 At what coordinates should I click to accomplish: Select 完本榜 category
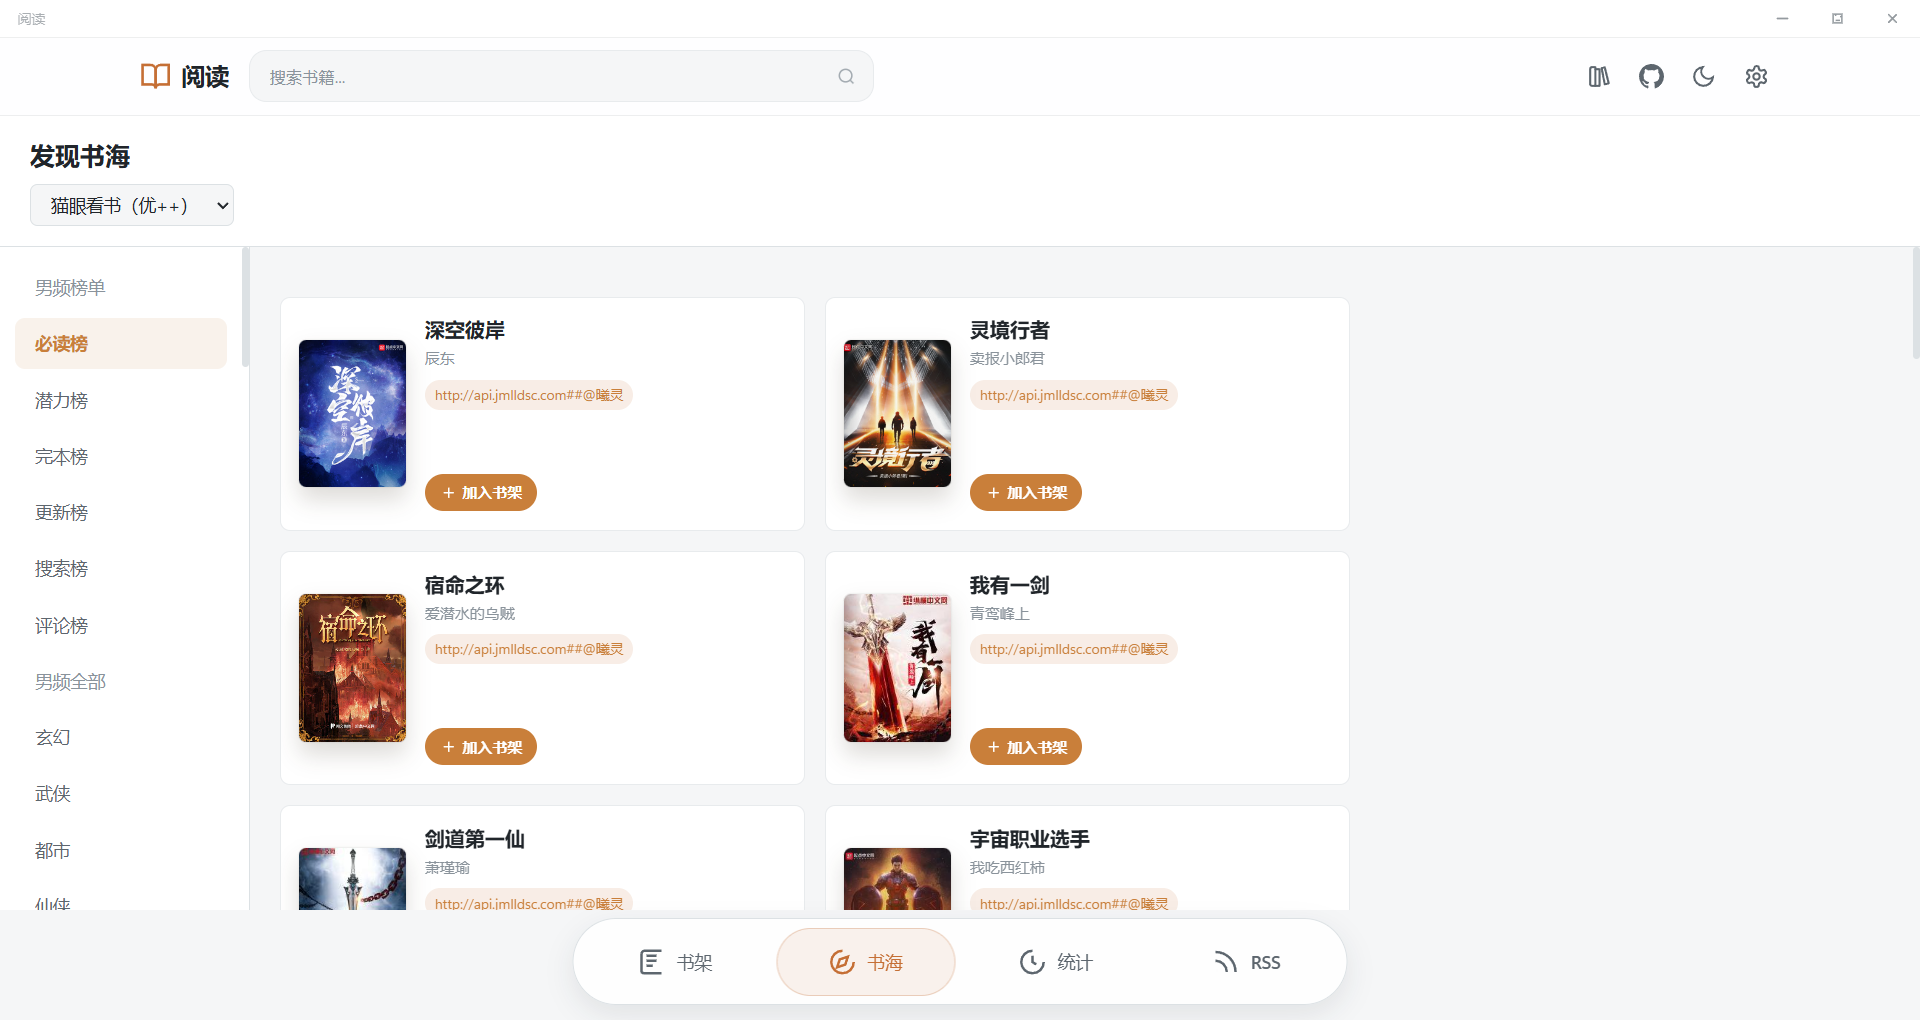[121, 457]
